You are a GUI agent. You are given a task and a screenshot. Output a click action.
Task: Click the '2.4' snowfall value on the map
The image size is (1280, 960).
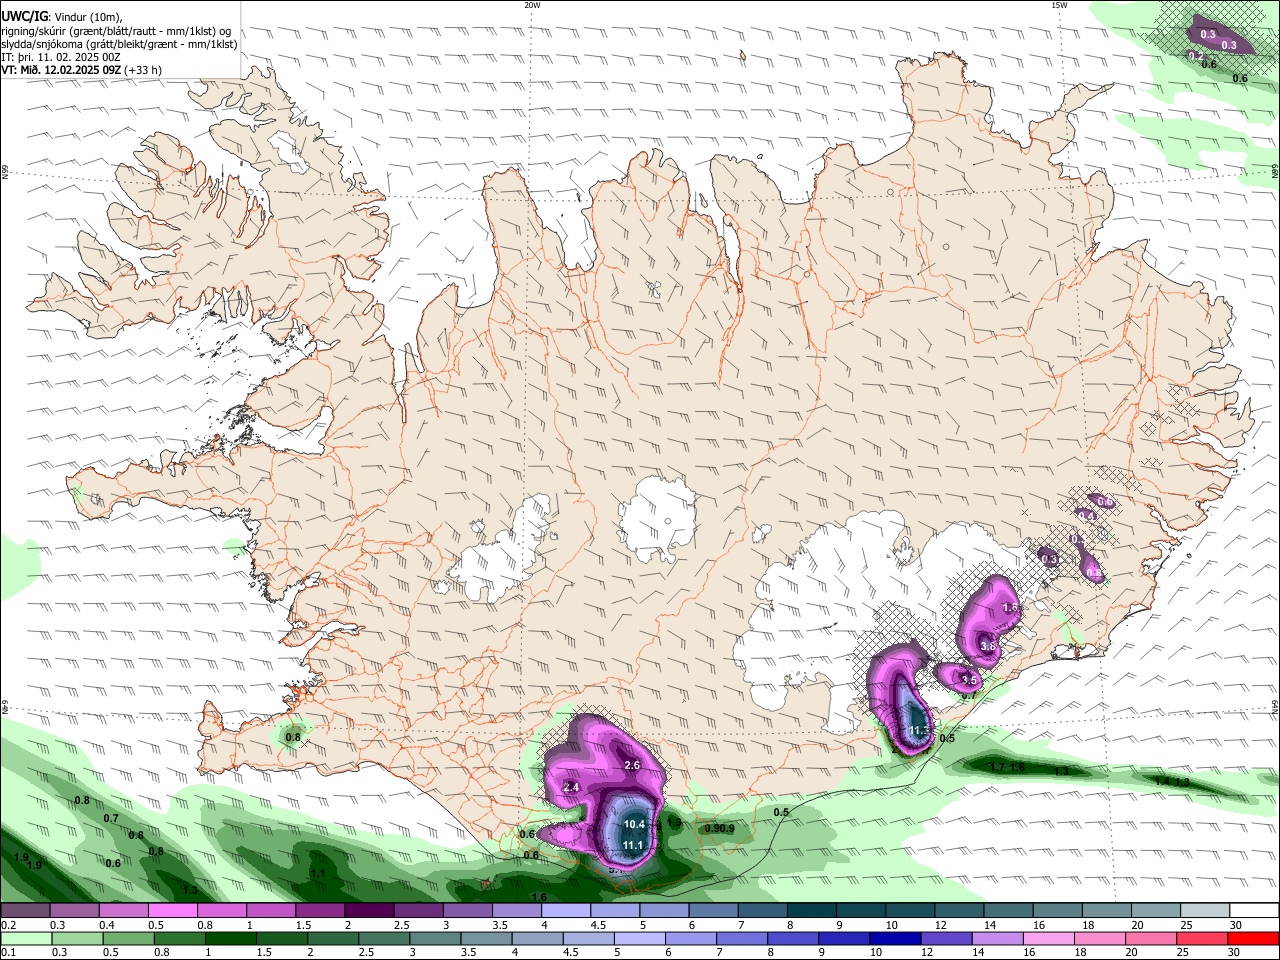(572, 788)
